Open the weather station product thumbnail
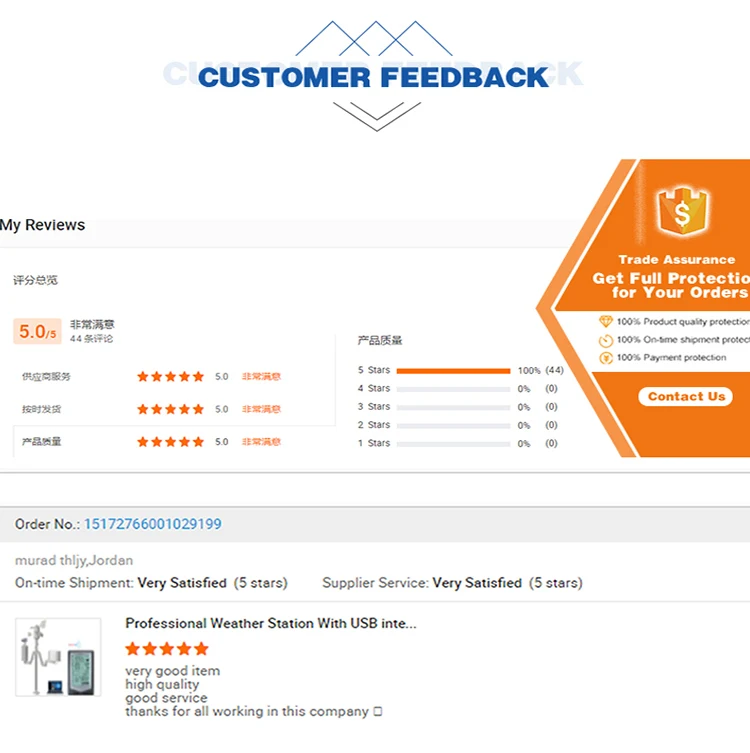750x753 pixels. 58,657
